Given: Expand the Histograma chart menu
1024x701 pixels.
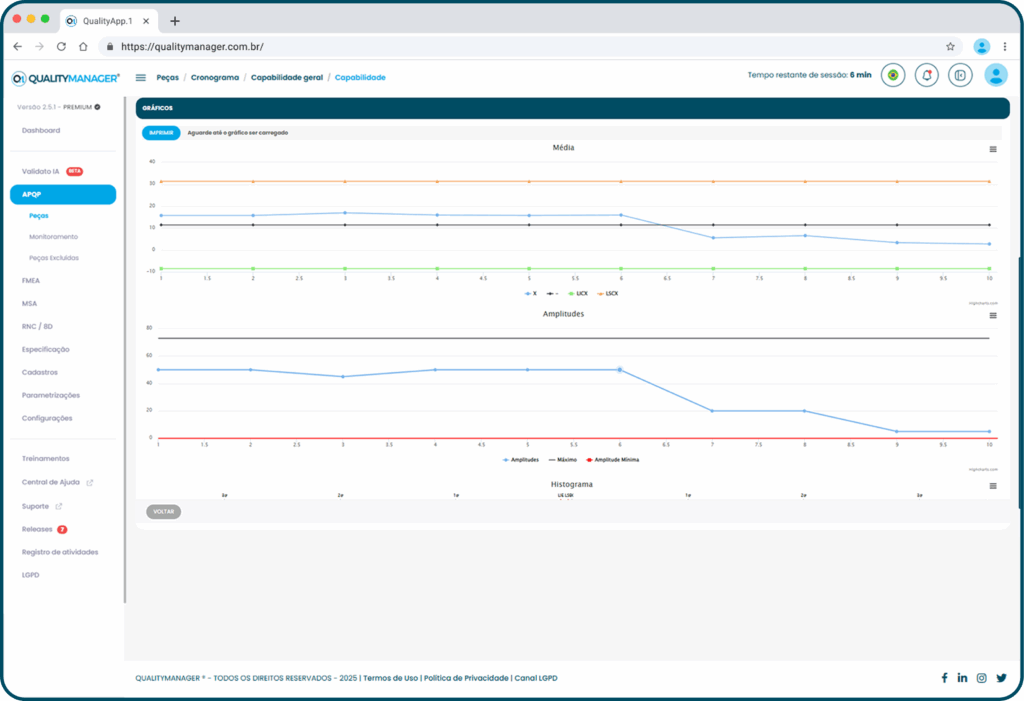Looking at the screenshot, I should click(x=993, y=486).
